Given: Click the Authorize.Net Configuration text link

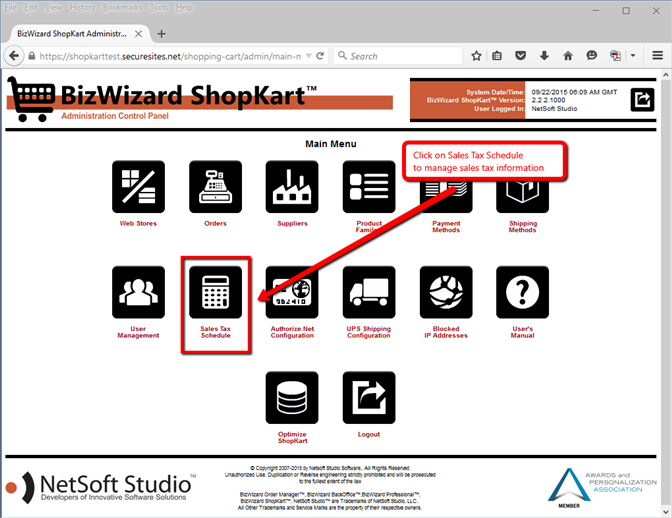Looking at the screenshot, I should click(x=292, y=332).
